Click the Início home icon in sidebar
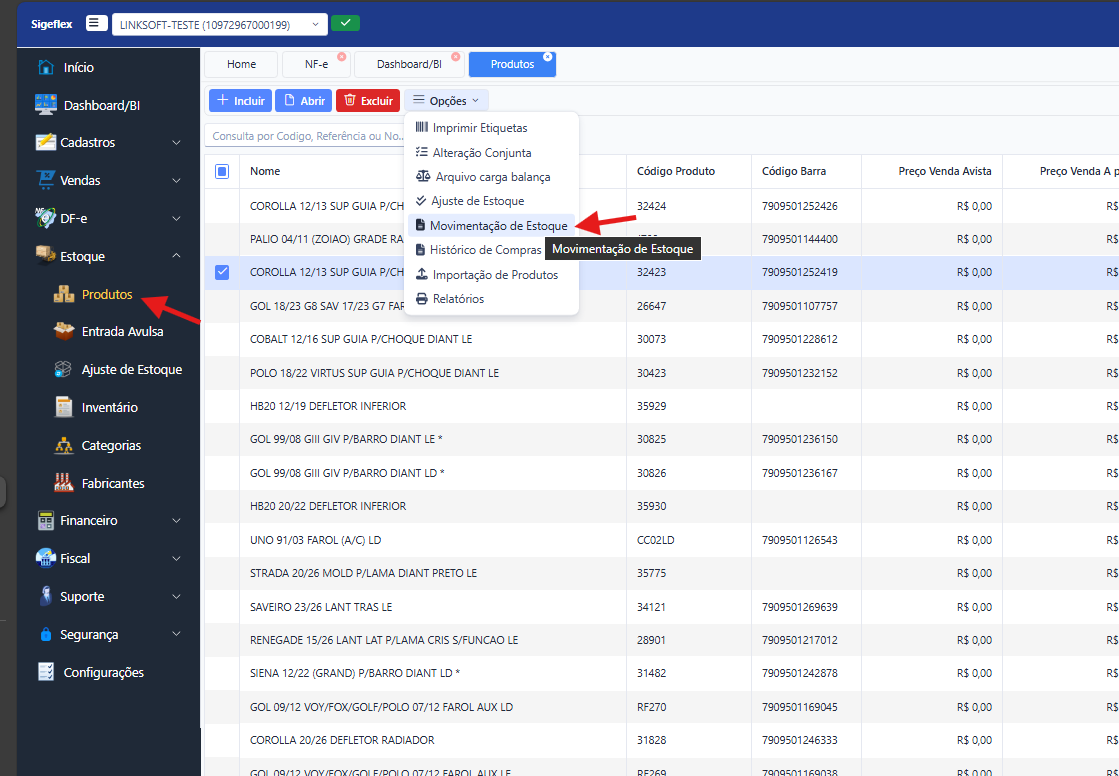 click(x=46, y=67)
